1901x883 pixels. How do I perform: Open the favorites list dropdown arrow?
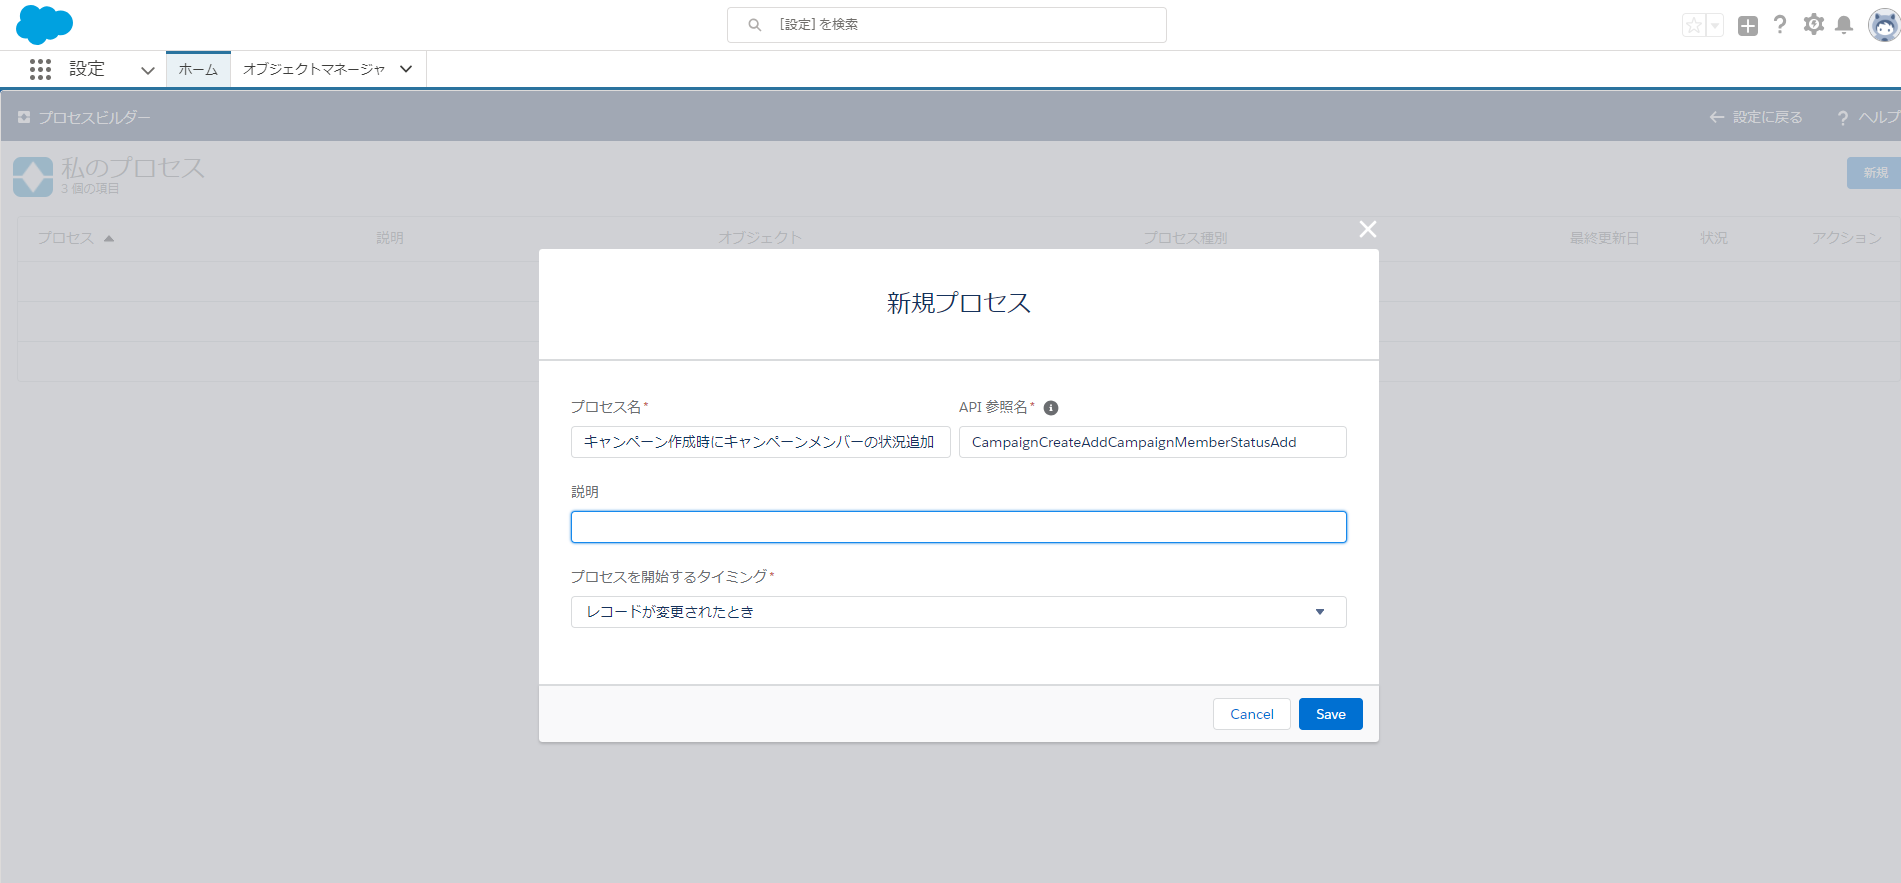pos(1715,26)
